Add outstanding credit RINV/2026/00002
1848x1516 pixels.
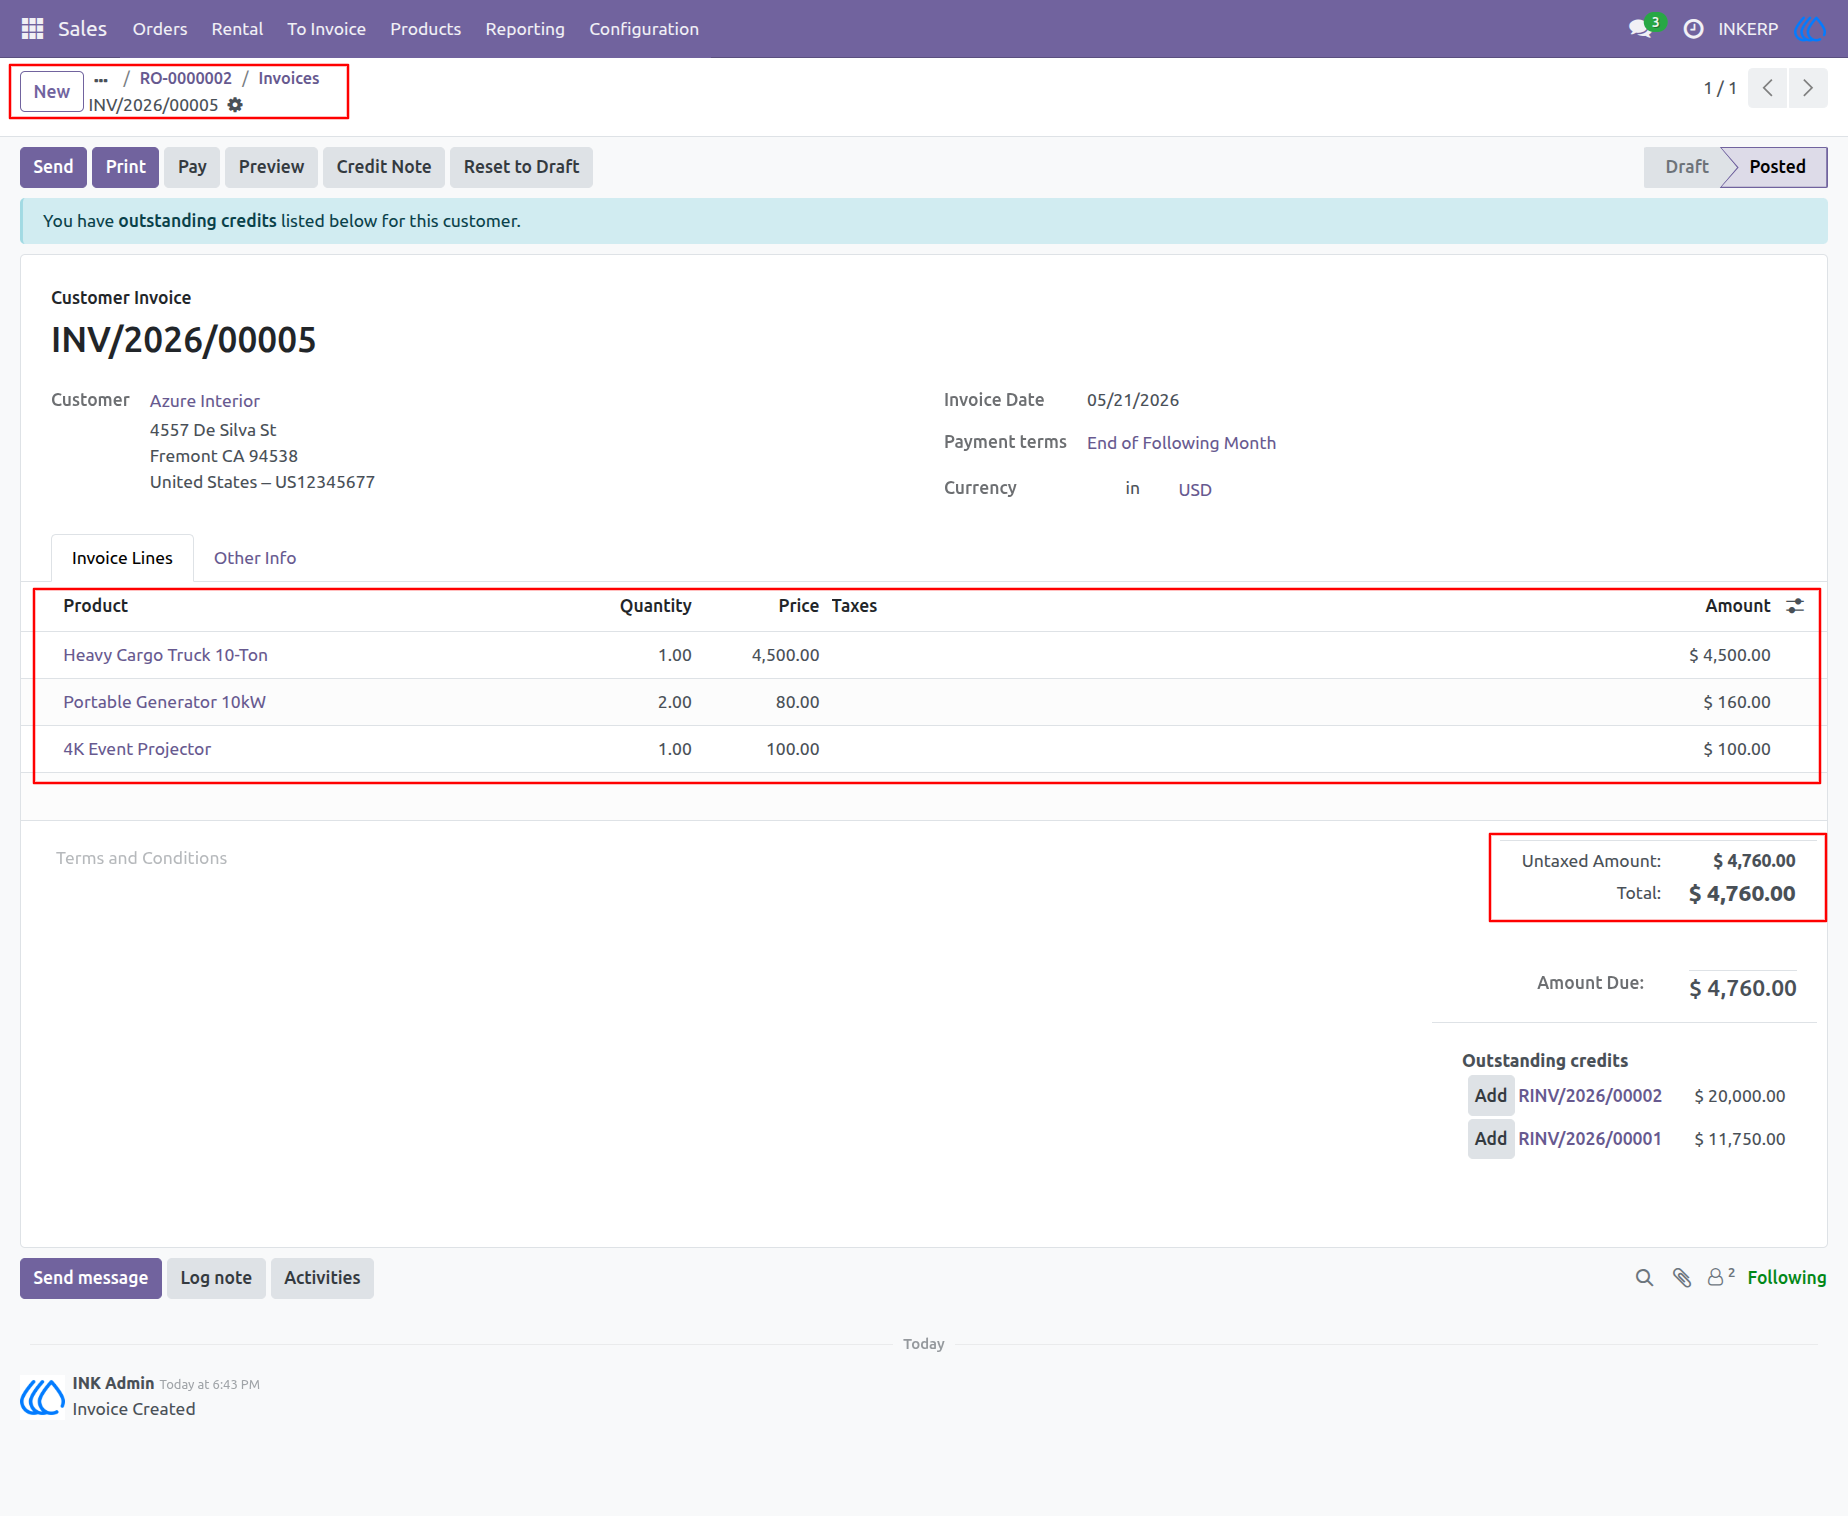(x=1490, y=1096)
